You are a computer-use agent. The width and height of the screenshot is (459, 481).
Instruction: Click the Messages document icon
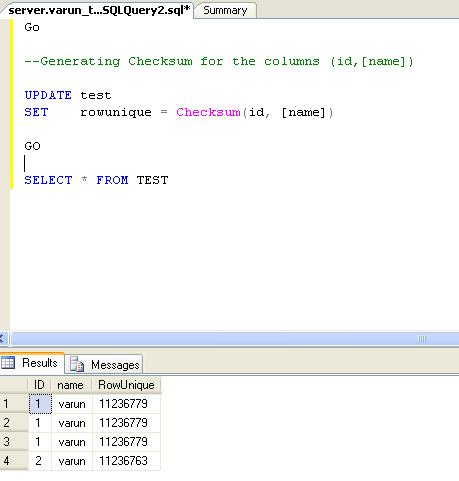[77, 364]
